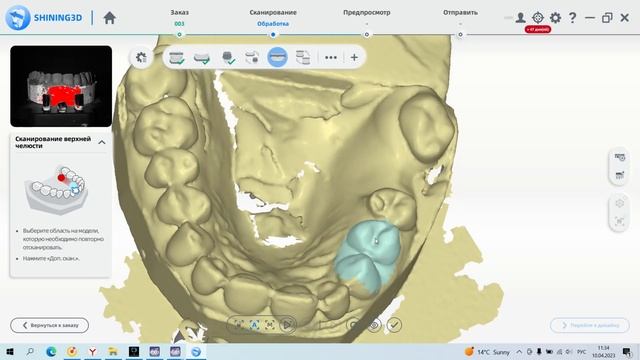Click the greyed next-step button bottom right

(589, 325)
